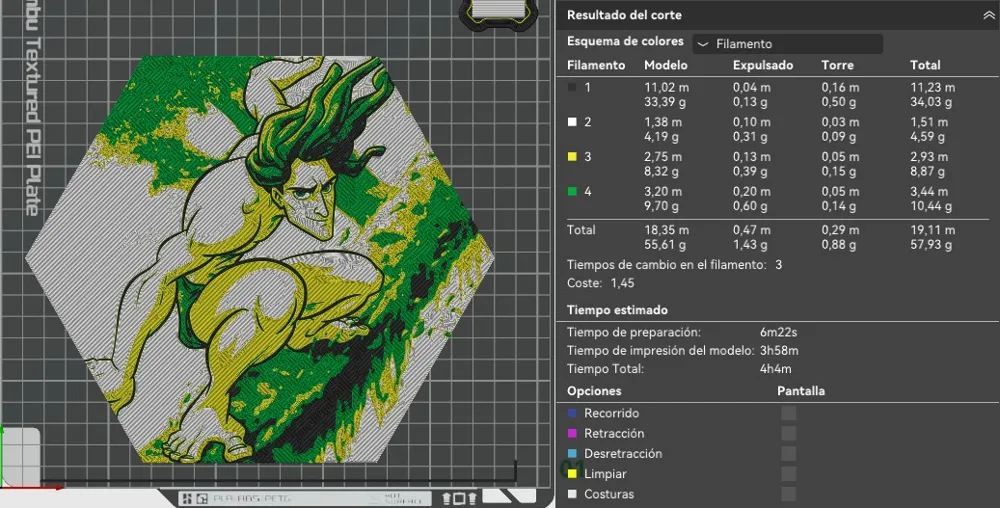Click the Tiempos de cambio en el filamento value

(x=779, y=265)
